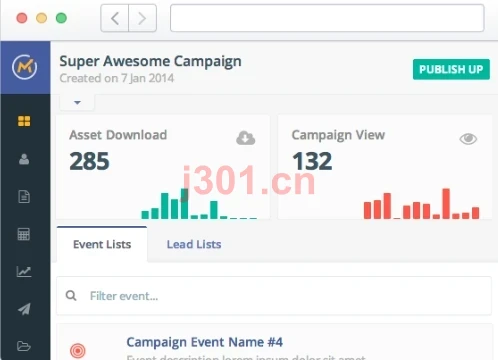The width and height of the screenshot is (498, 360).
Task: Click the yellow minimize window button
Action: click(x=42, y=18)
